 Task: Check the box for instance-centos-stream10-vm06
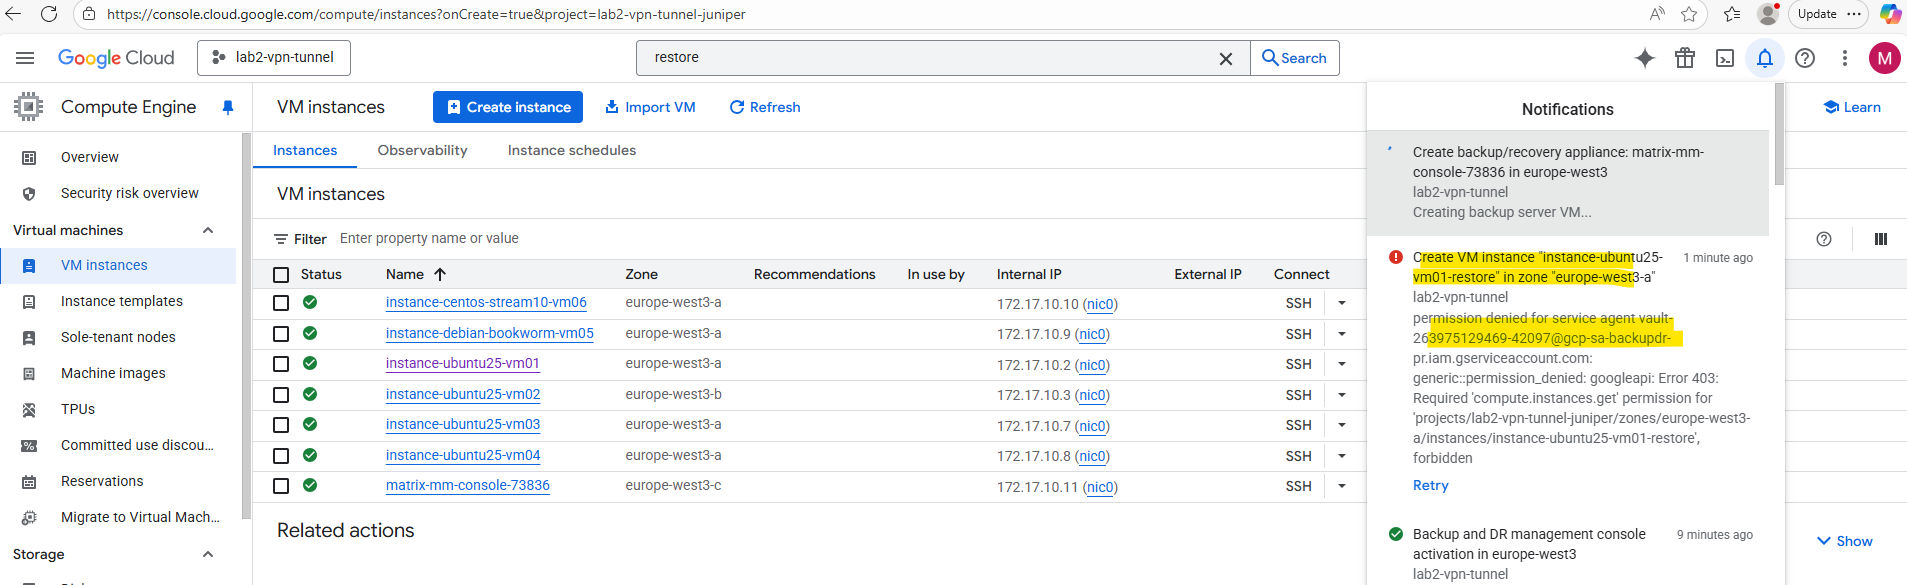281,303
